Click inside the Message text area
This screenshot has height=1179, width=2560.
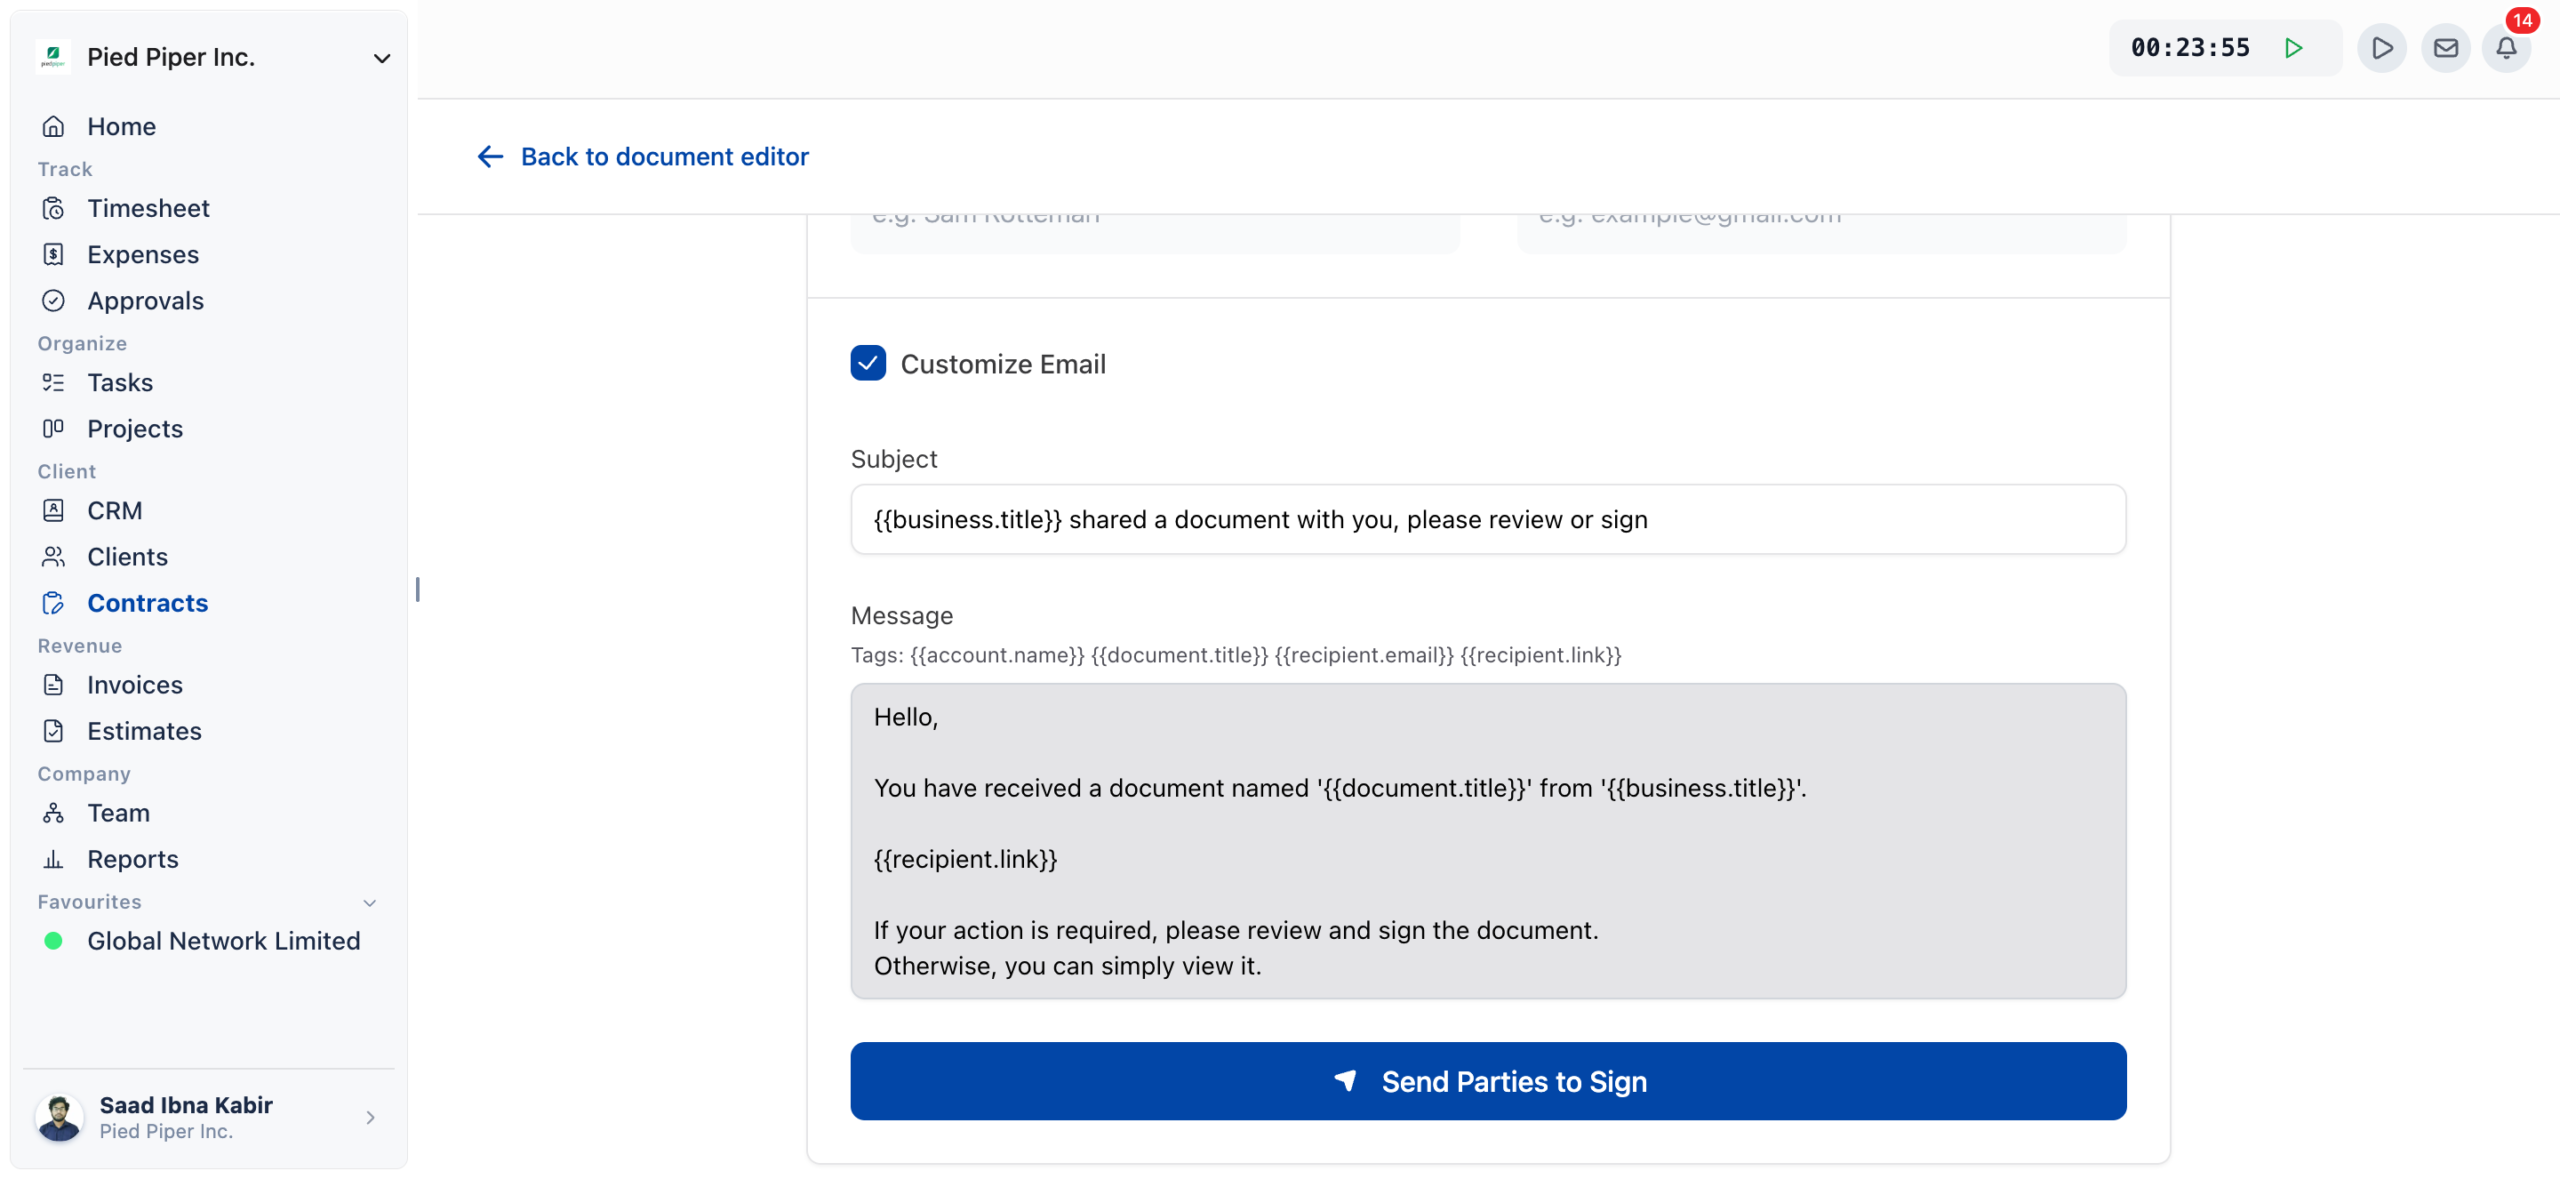[1488, 840]
